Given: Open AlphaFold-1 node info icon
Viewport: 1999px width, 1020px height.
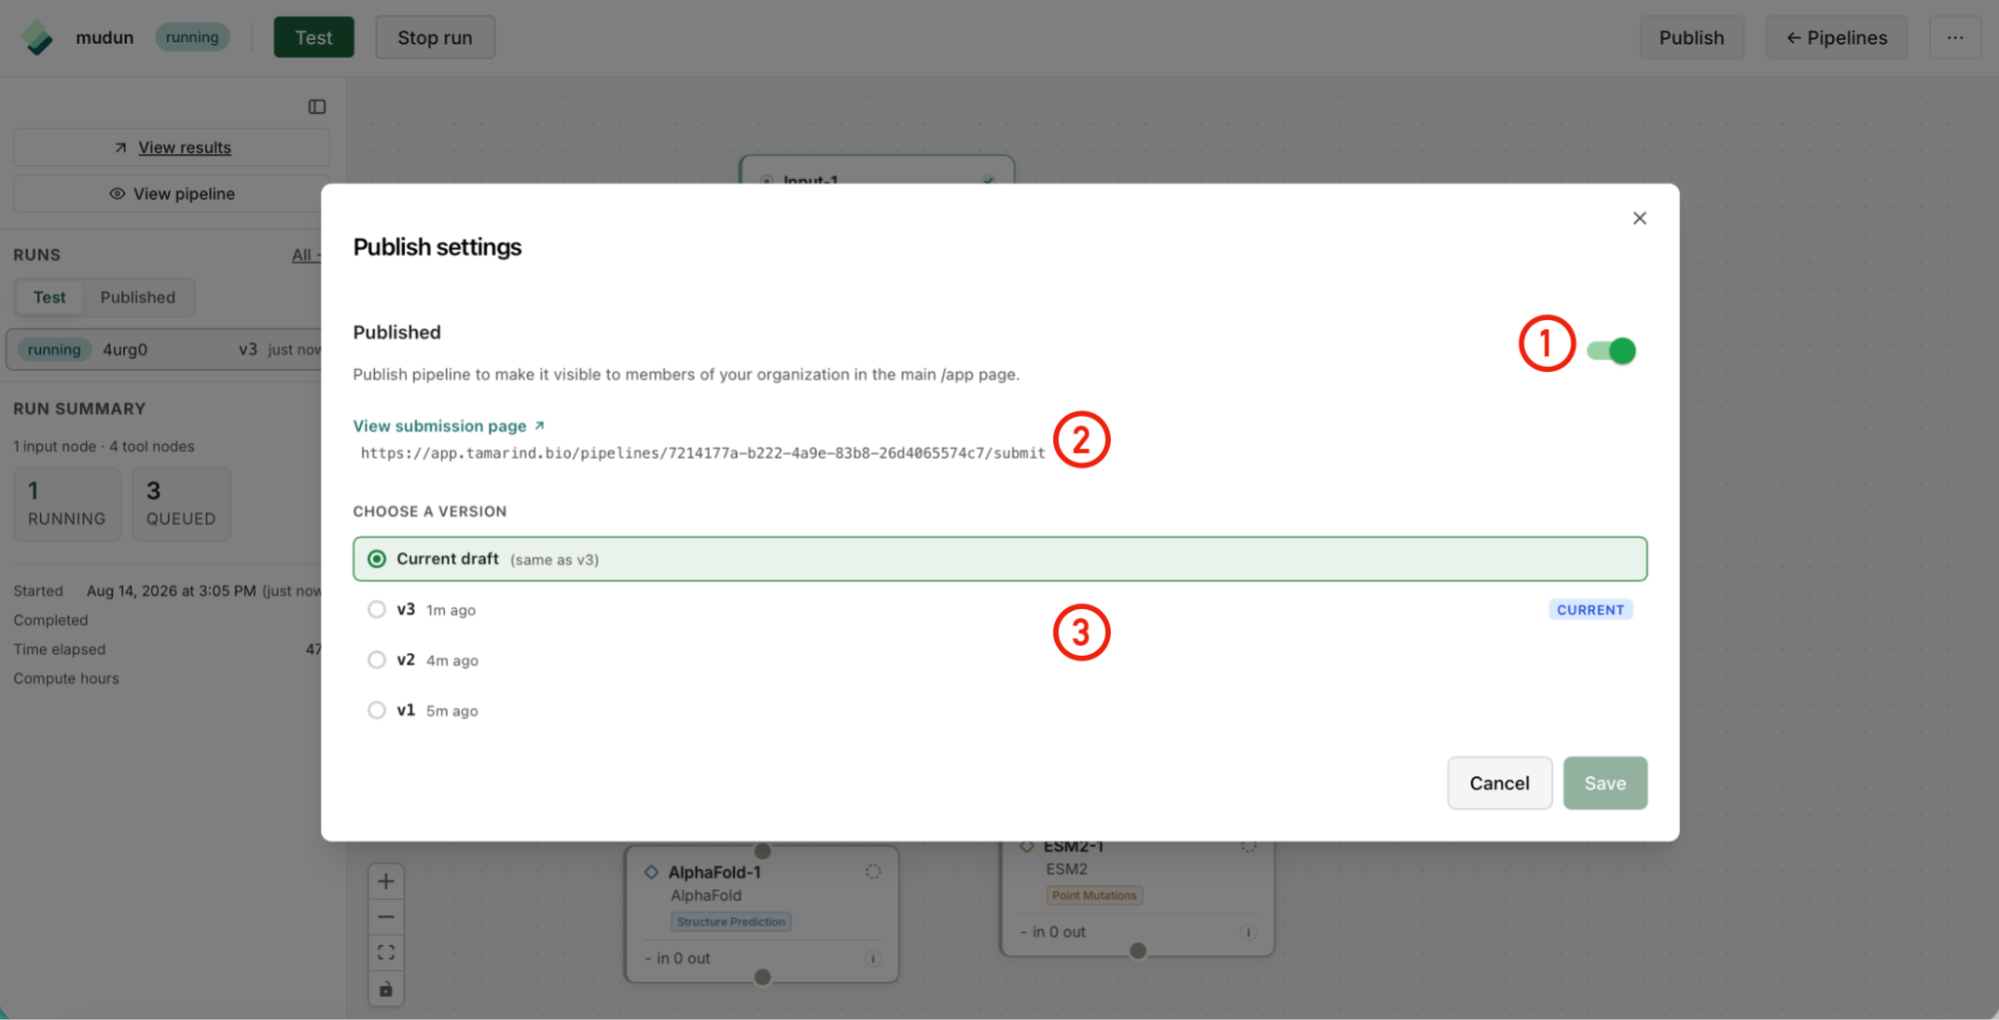Looking at the screenshot, I should (x=873, y=958).
